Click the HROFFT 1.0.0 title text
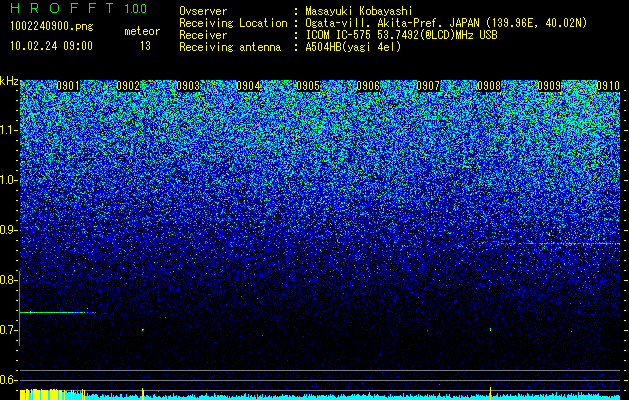629x400 pixels. 79,8
